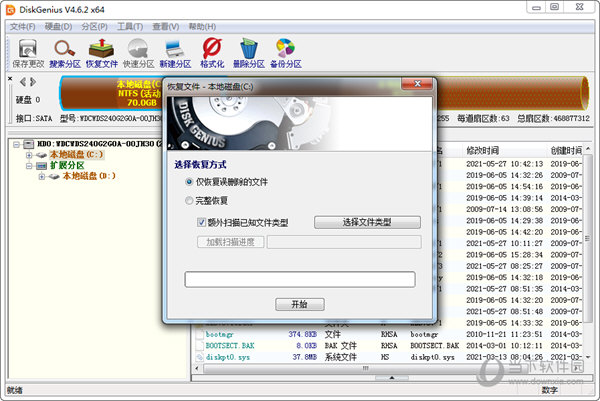
Task: Click the drive icon beside 本地磁盘 (C:)
Action: click(x=42, y=155)
